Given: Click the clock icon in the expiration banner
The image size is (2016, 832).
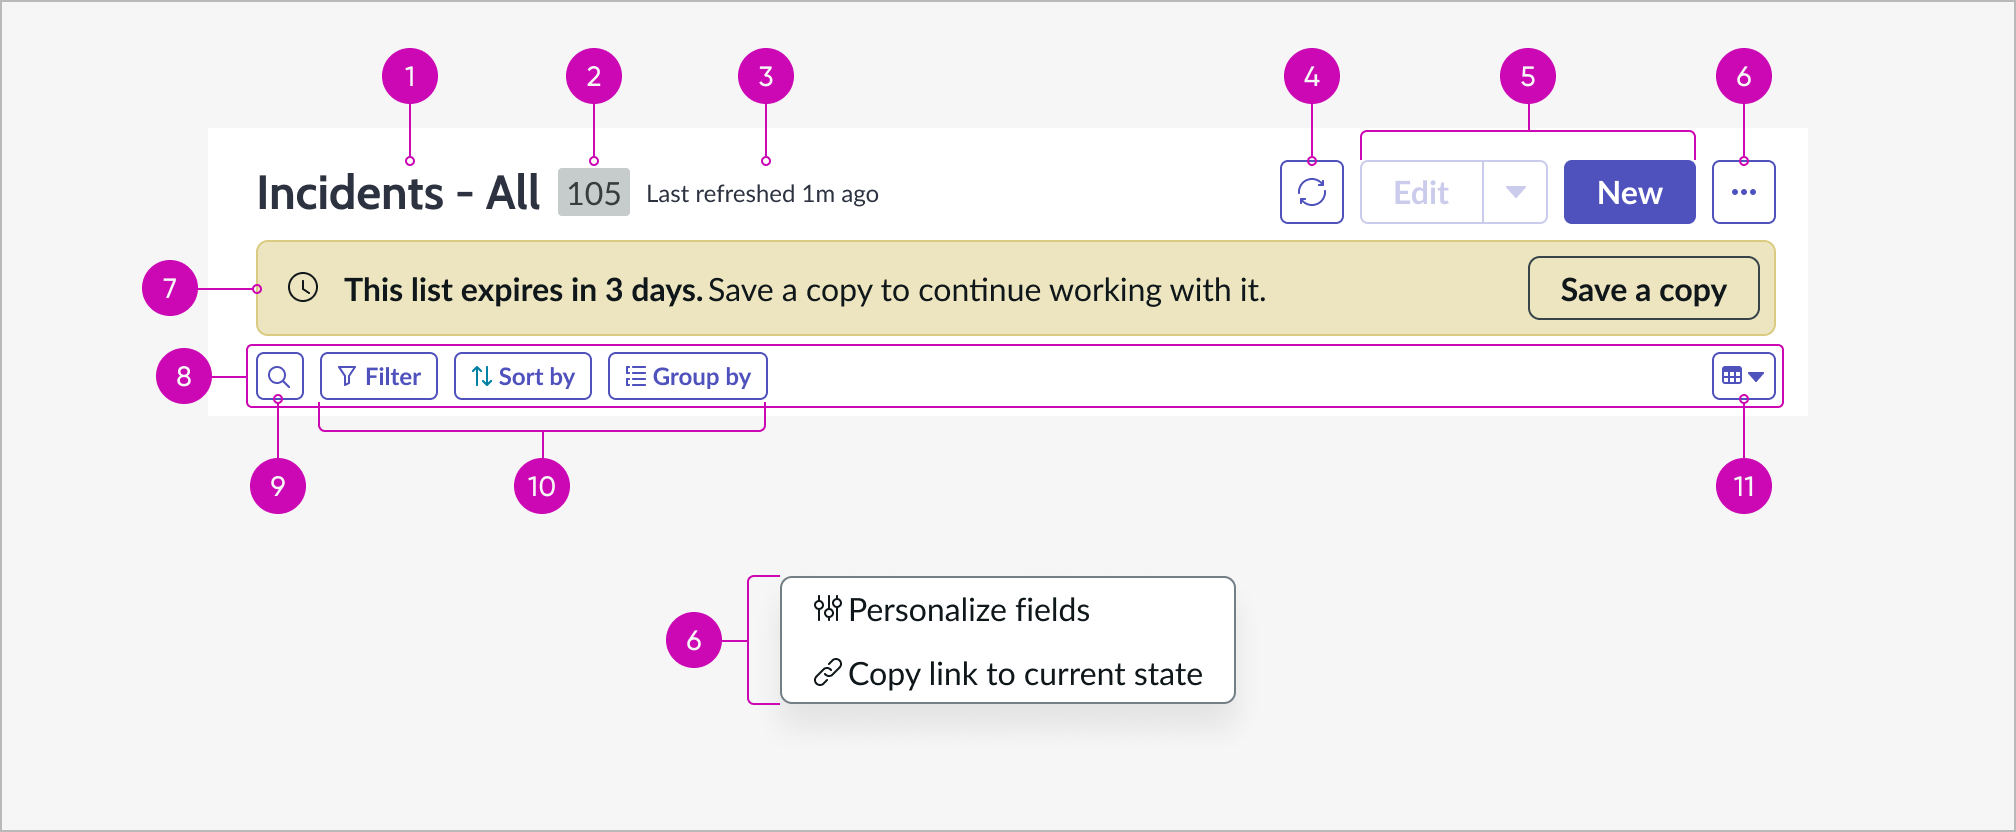Looking at the screenshot, I should pyautogui.click(x=302, y=290).
